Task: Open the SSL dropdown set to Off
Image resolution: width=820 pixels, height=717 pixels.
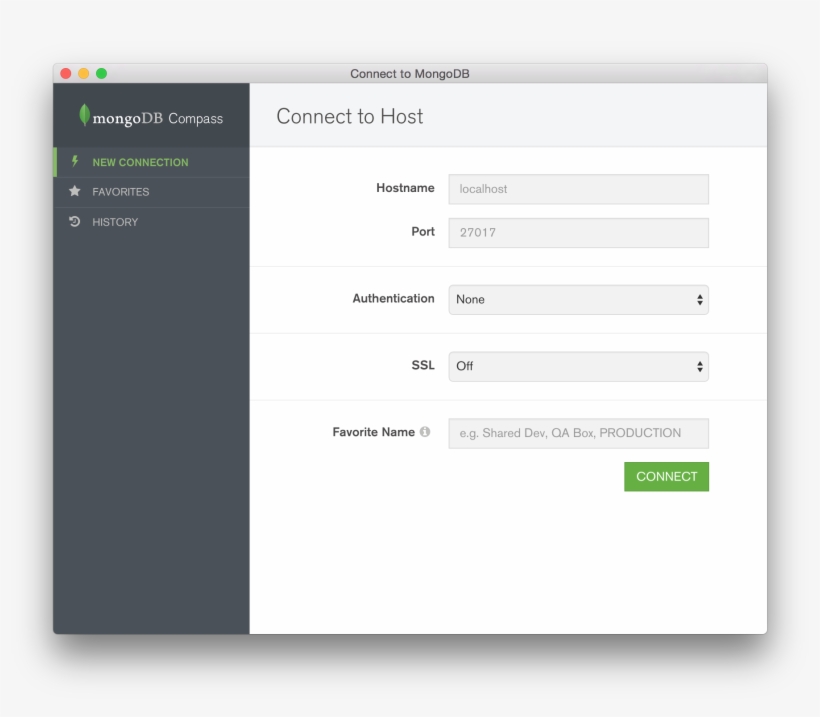Action: pos(578,367)
